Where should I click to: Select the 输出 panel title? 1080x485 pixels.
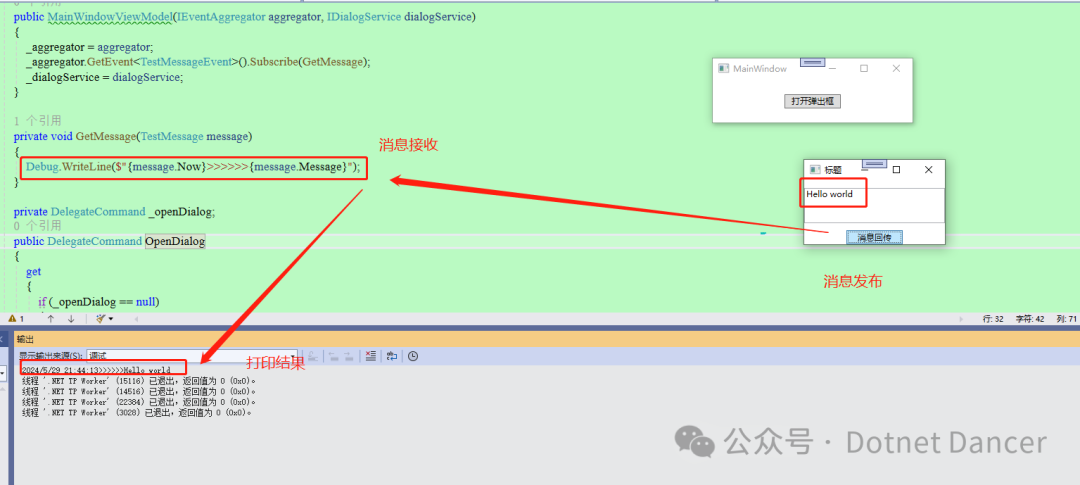pyautogui.click(x=25, y=340)
